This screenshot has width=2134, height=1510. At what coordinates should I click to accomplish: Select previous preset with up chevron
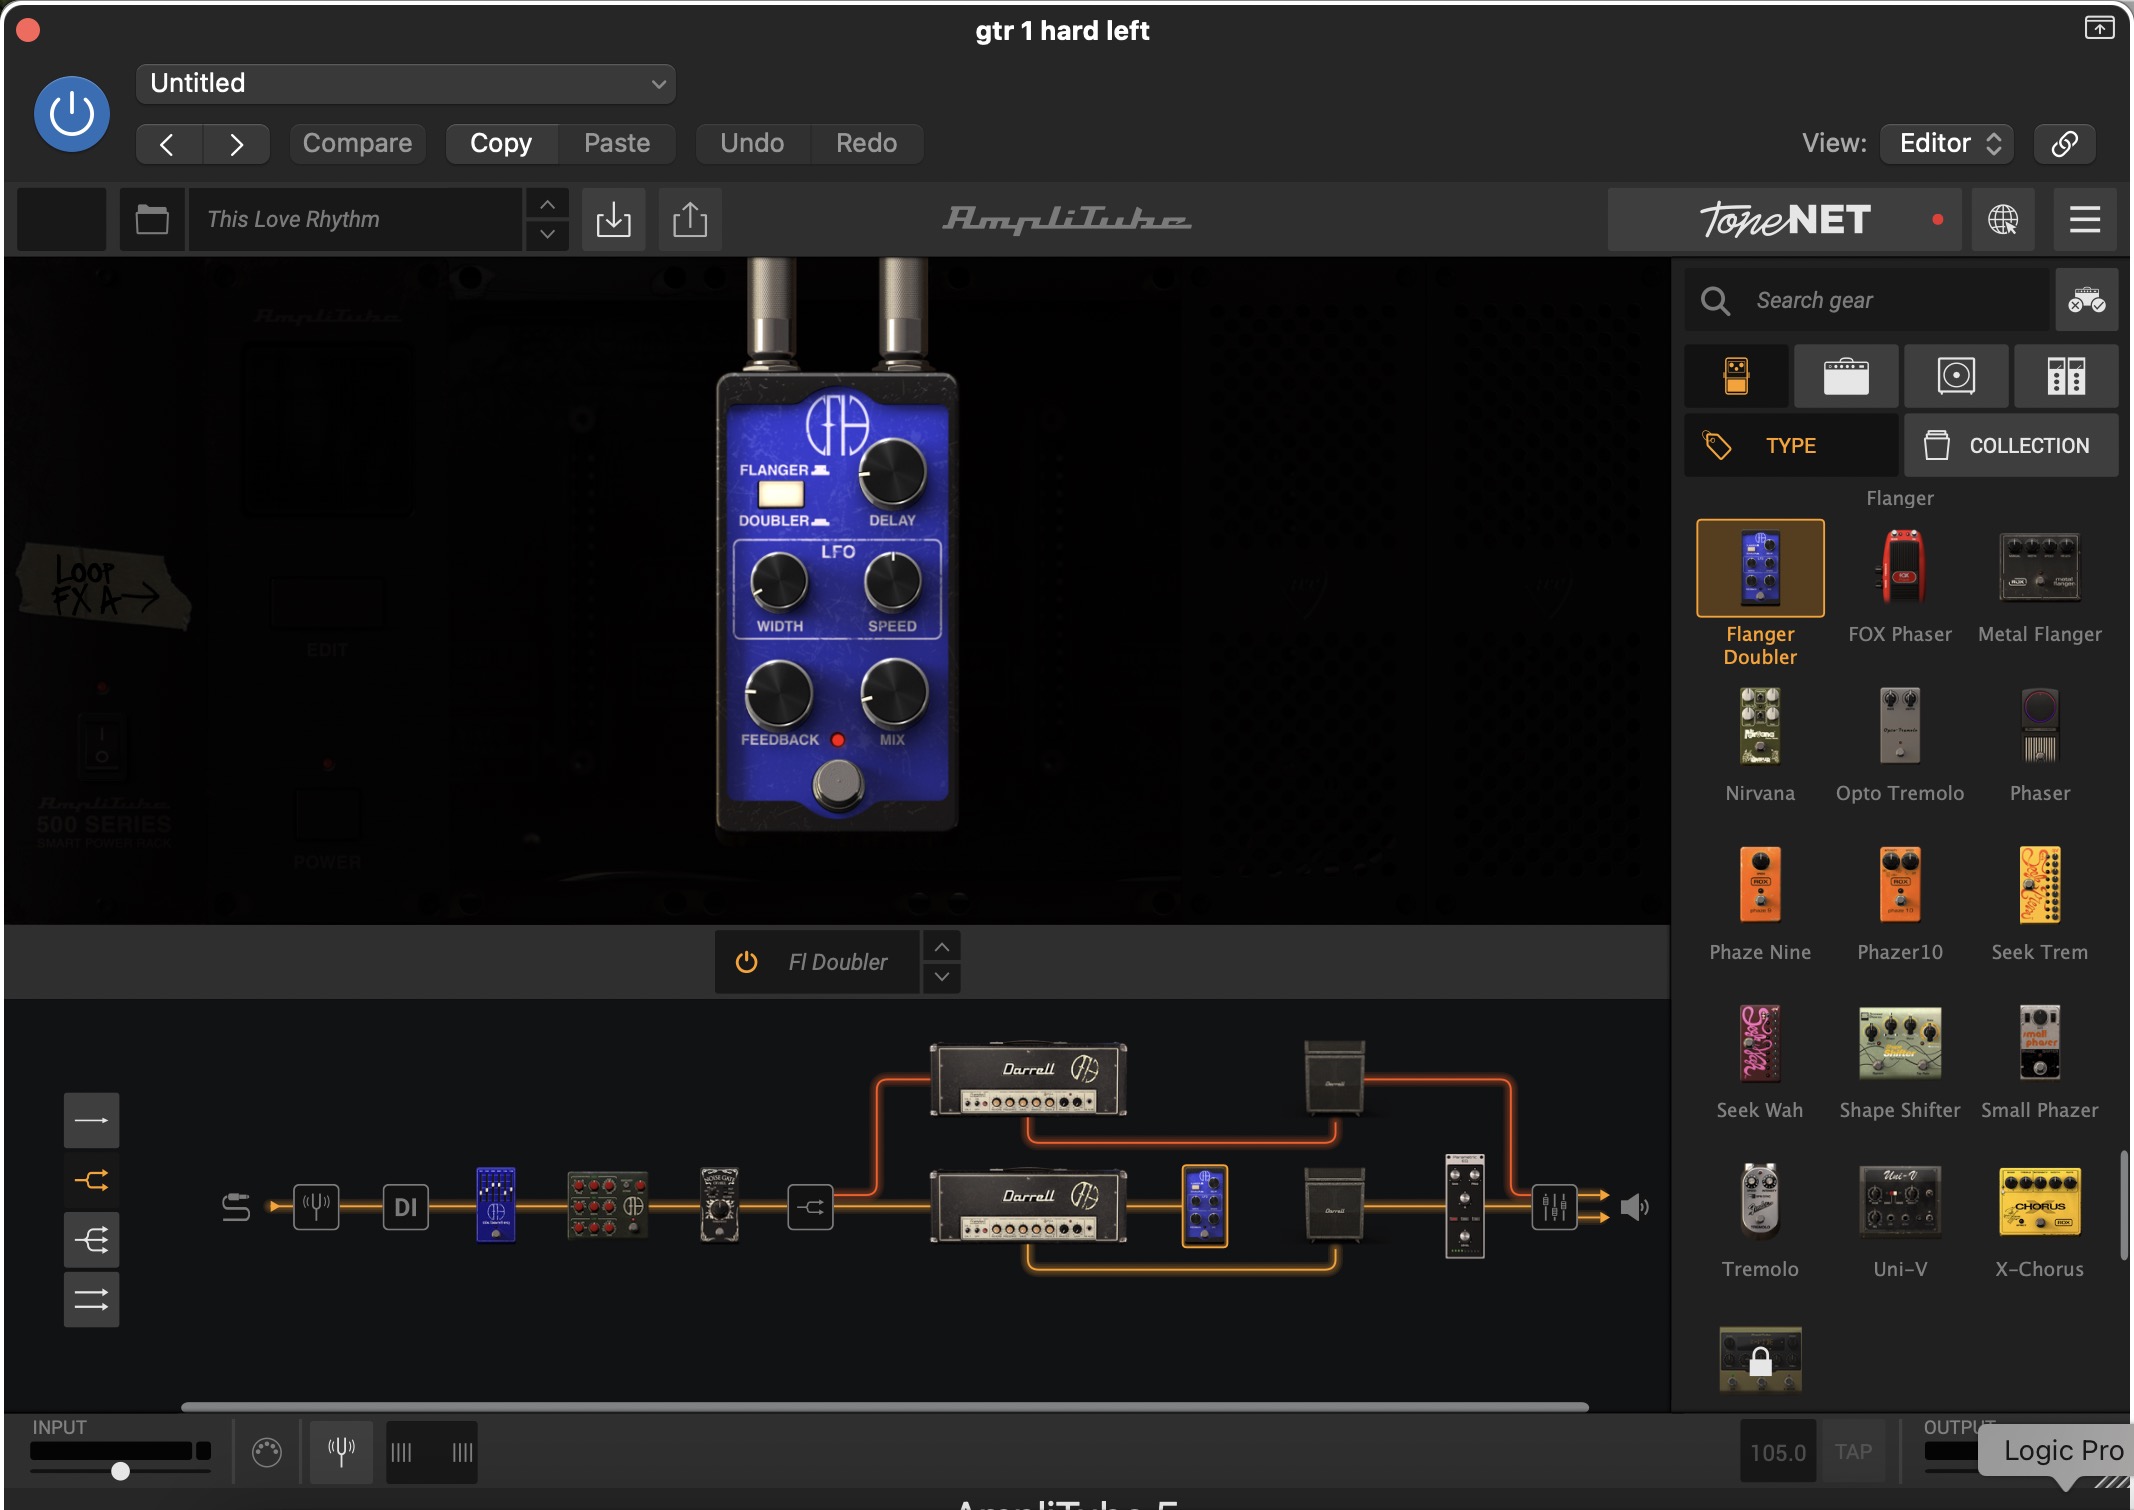click(x=547, y=204)
